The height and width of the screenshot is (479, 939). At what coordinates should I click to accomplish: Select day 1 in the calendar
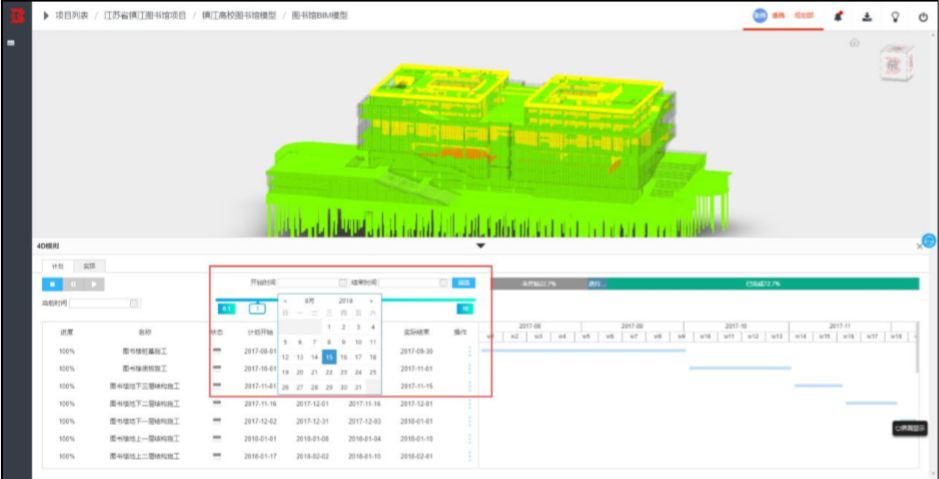pos(329,327)
